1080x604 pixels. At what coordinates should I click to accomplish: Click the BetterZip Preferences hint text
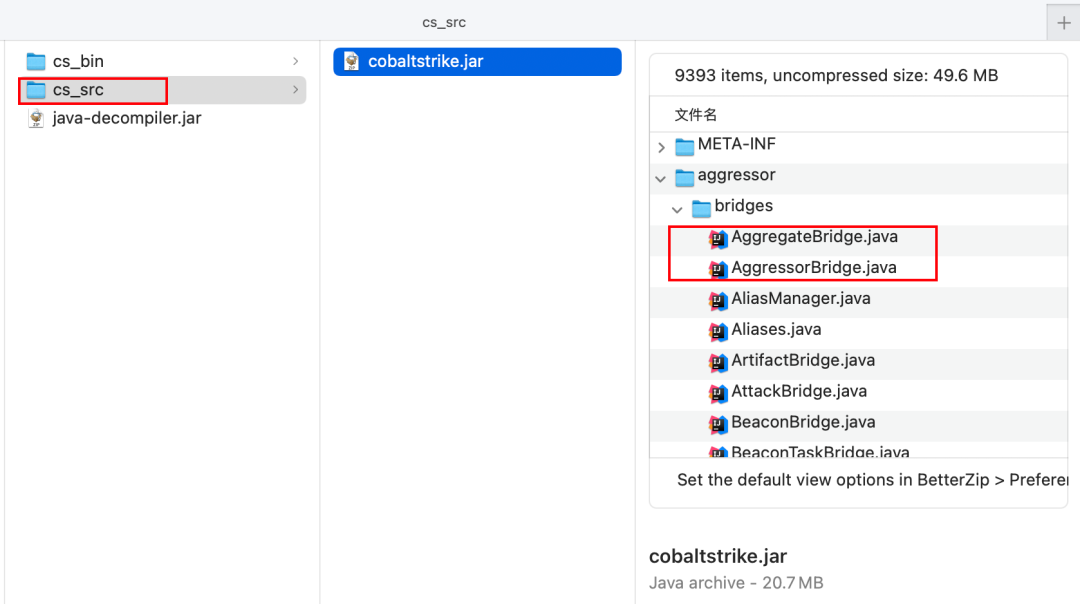pos(872,479)
